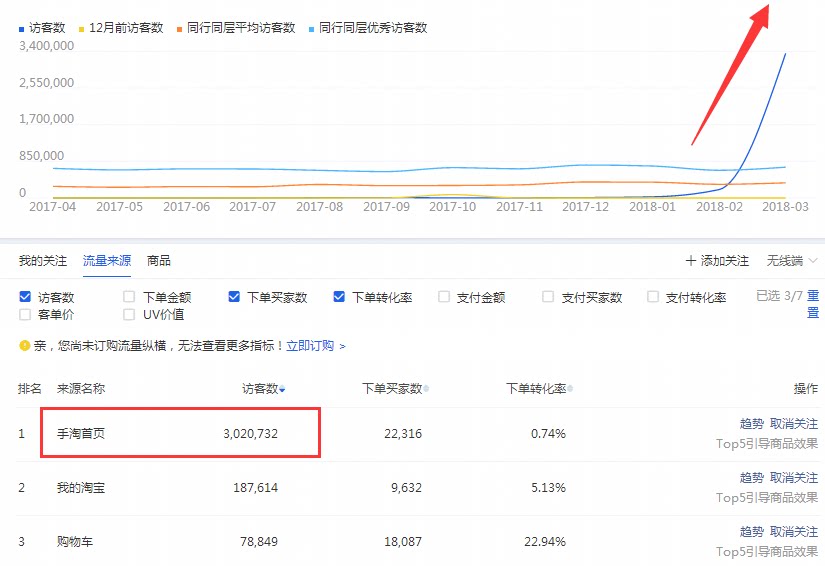Click 取消关注 for 我的淘宝 row
The height and width of the screenshot is (566, 825).
[x=793, y=478]
